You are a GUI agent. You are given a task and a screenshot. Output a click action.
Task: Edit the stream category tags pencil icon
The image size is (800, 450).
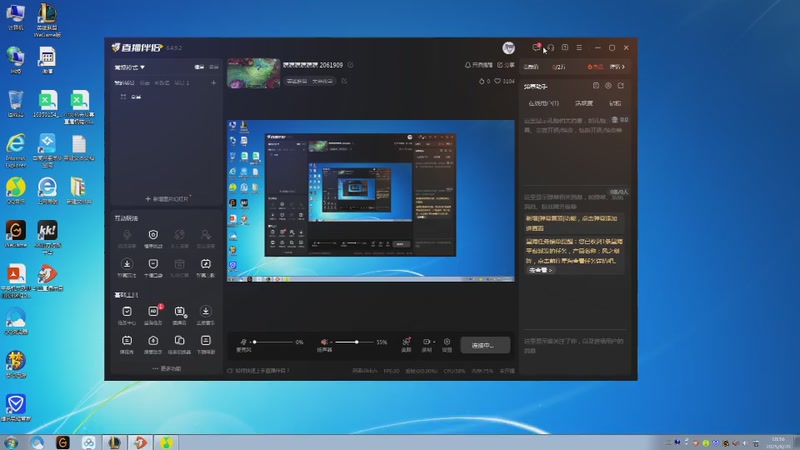344,81
